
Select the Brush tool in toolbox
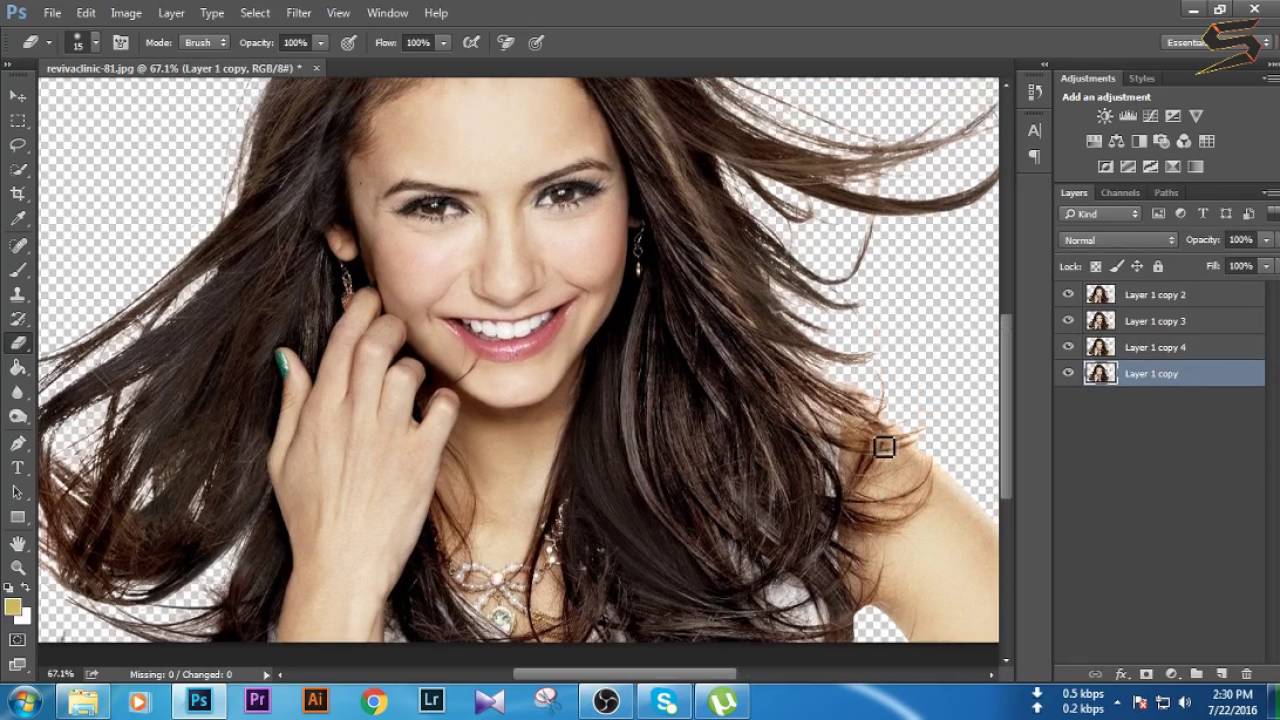tap(18, 270)
